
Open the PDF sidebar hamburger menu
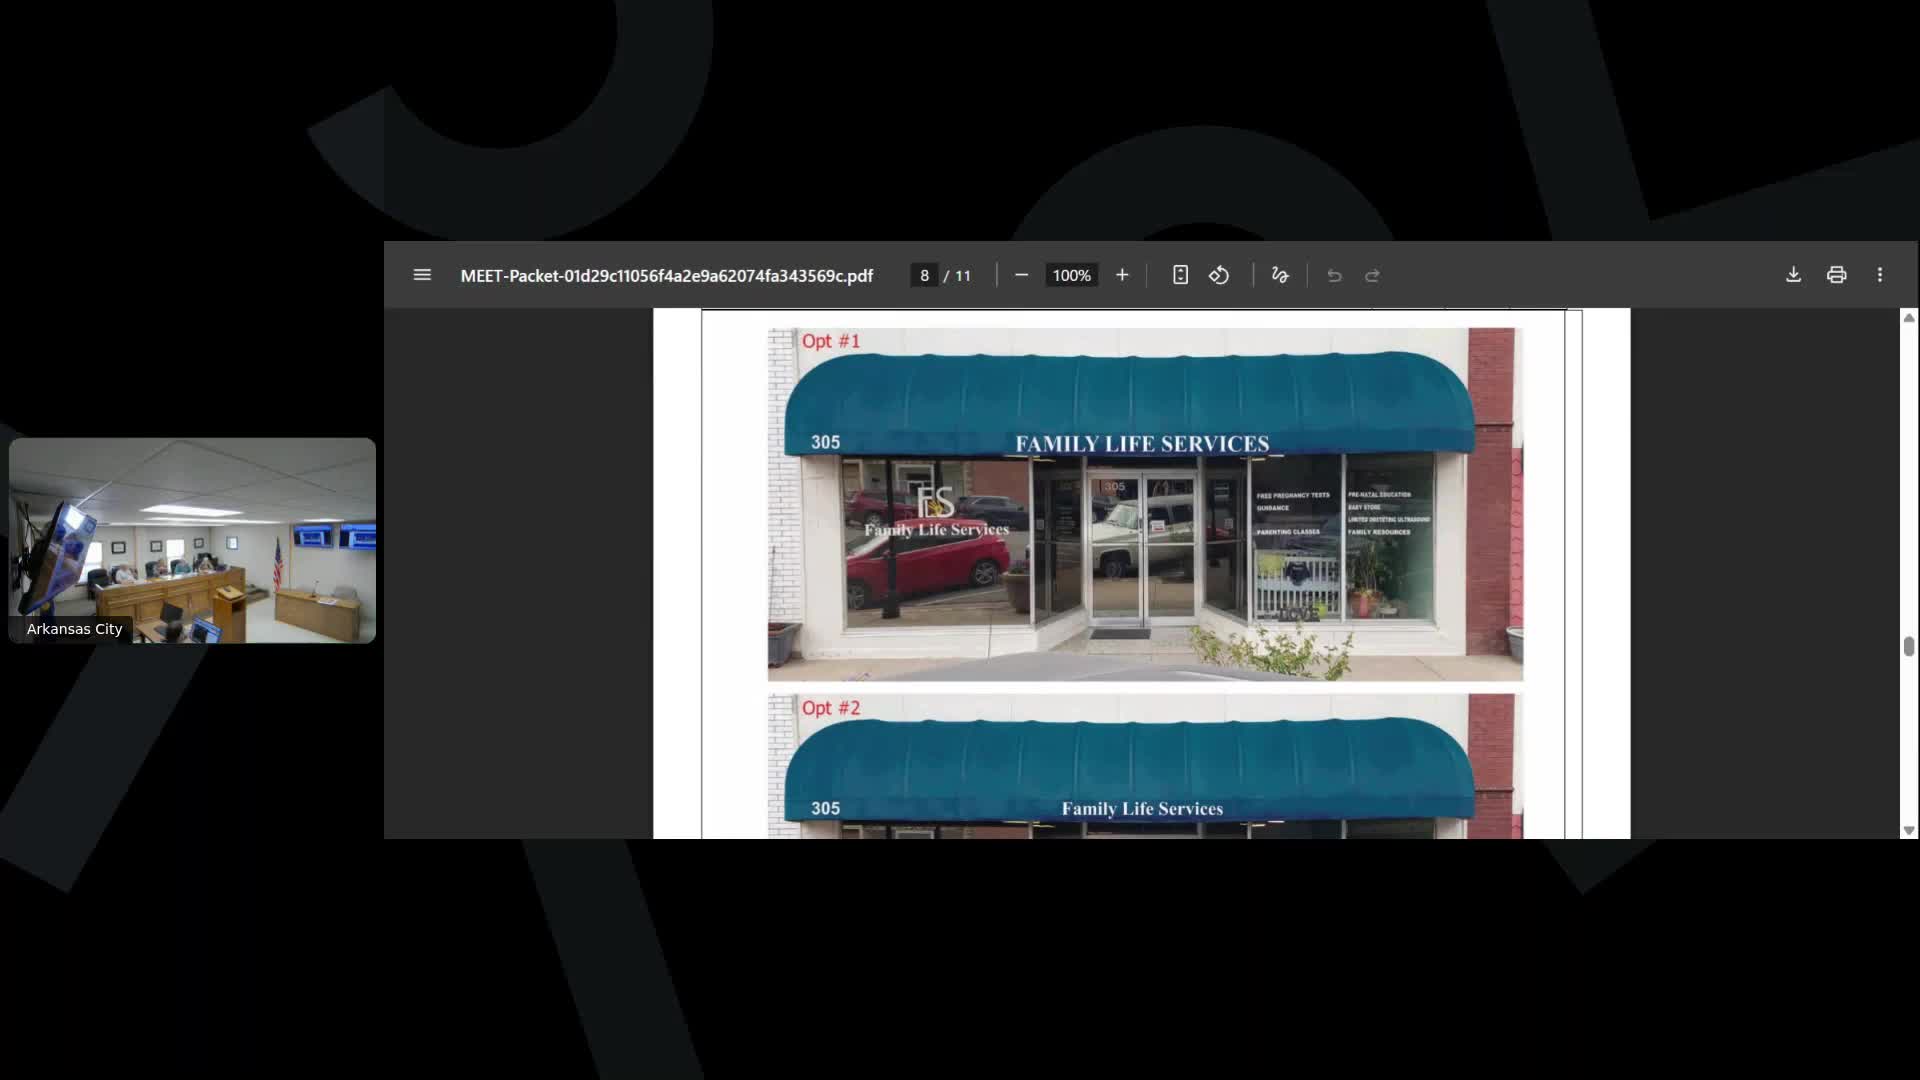point(422,275)
